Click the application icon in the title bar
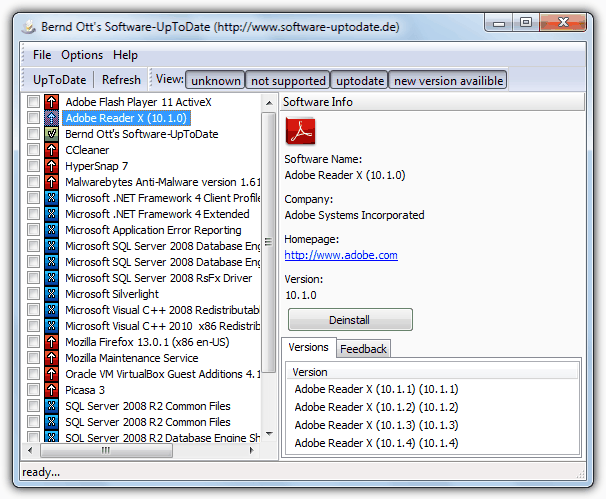 pos(29,27)
